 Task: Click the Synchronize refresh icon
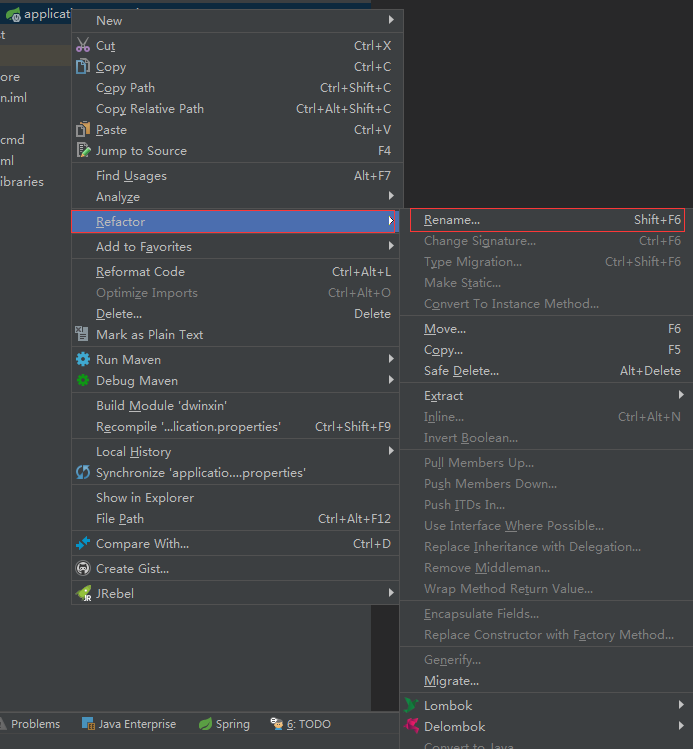click(x=83, y=473)
